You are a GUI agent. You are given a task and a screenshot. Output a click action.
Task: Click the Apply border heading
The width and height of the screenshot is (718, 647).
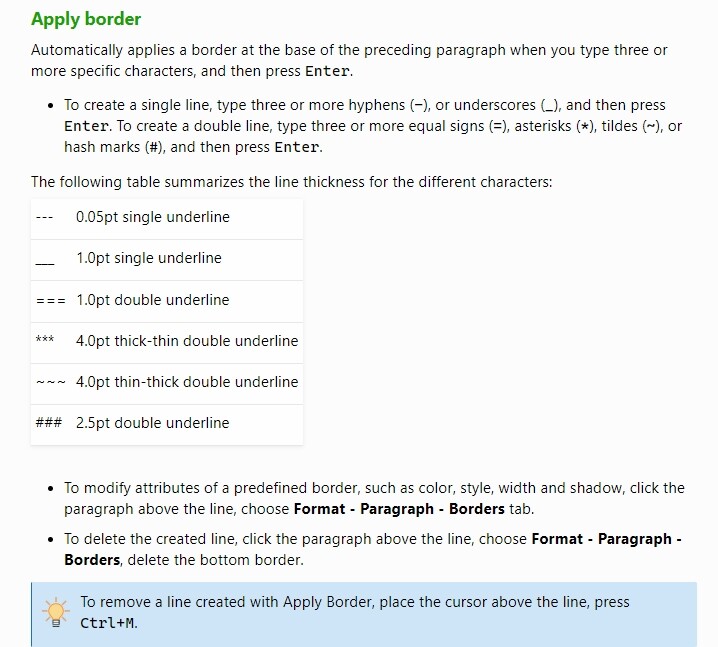tap(86, 19)
